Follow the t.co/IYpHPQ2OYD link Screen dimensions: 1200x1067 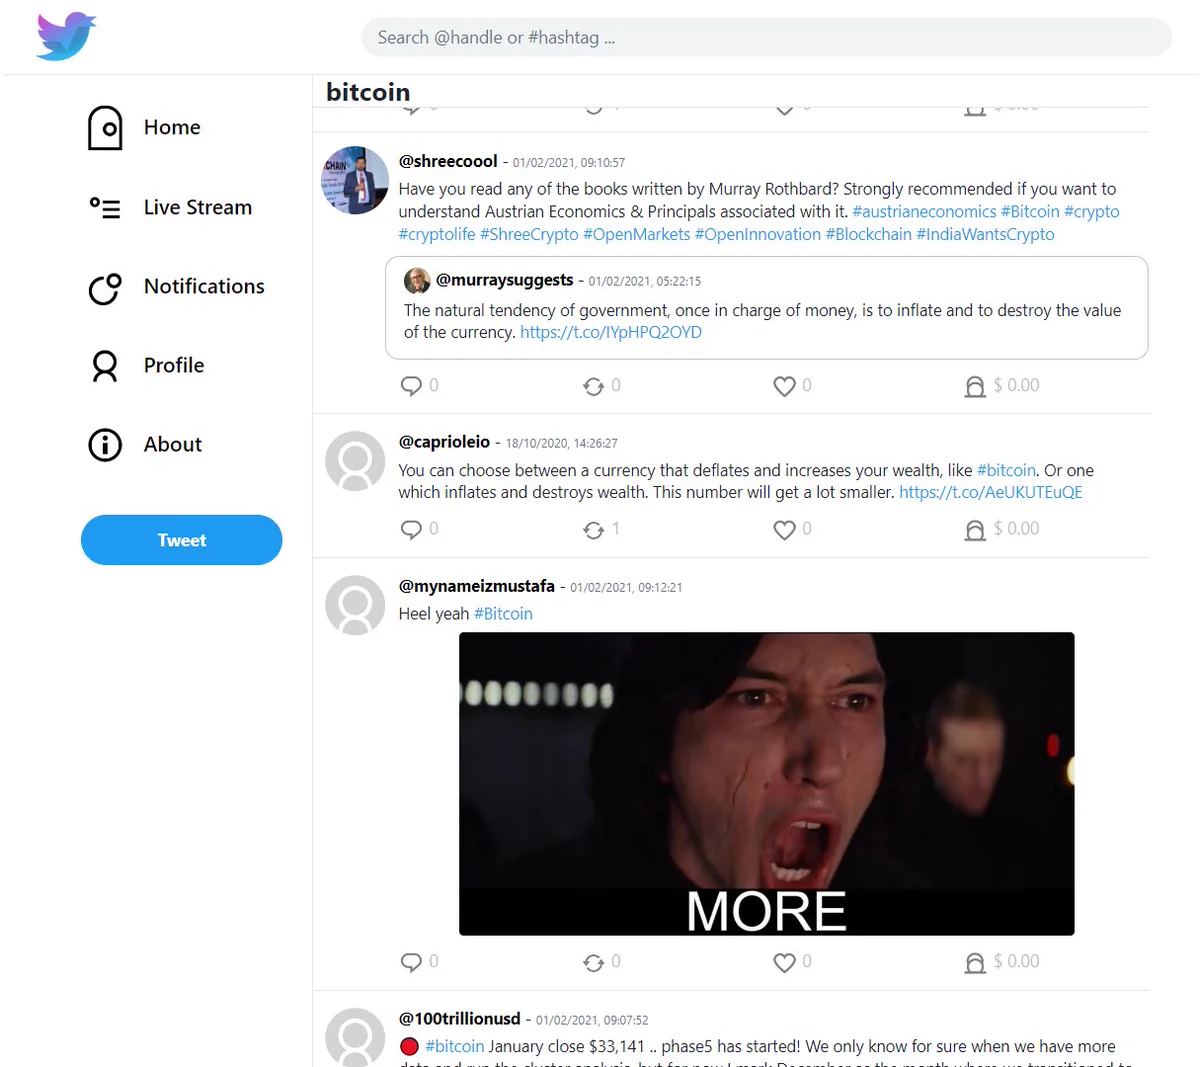pyautogui.click(x=611, y=332)
